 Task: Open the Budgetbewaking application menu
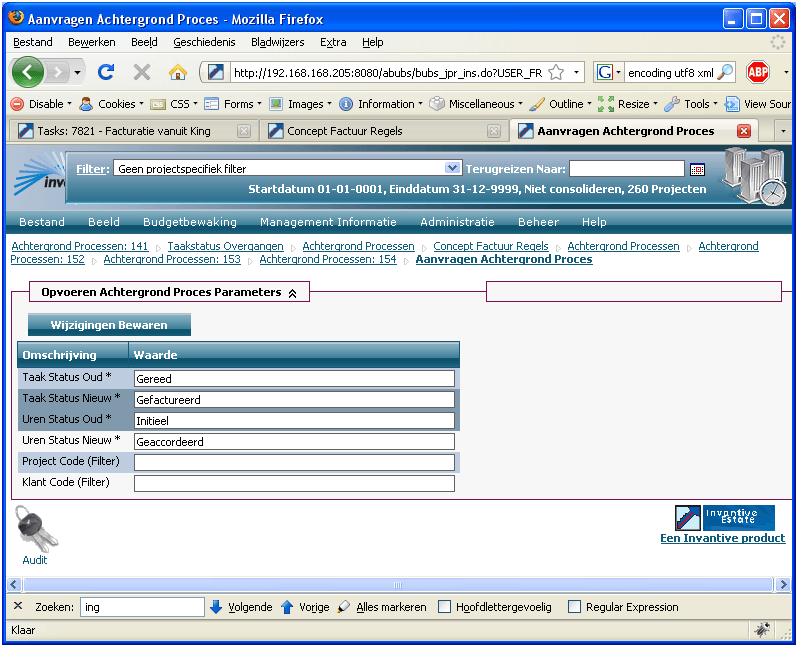(190, 222)
